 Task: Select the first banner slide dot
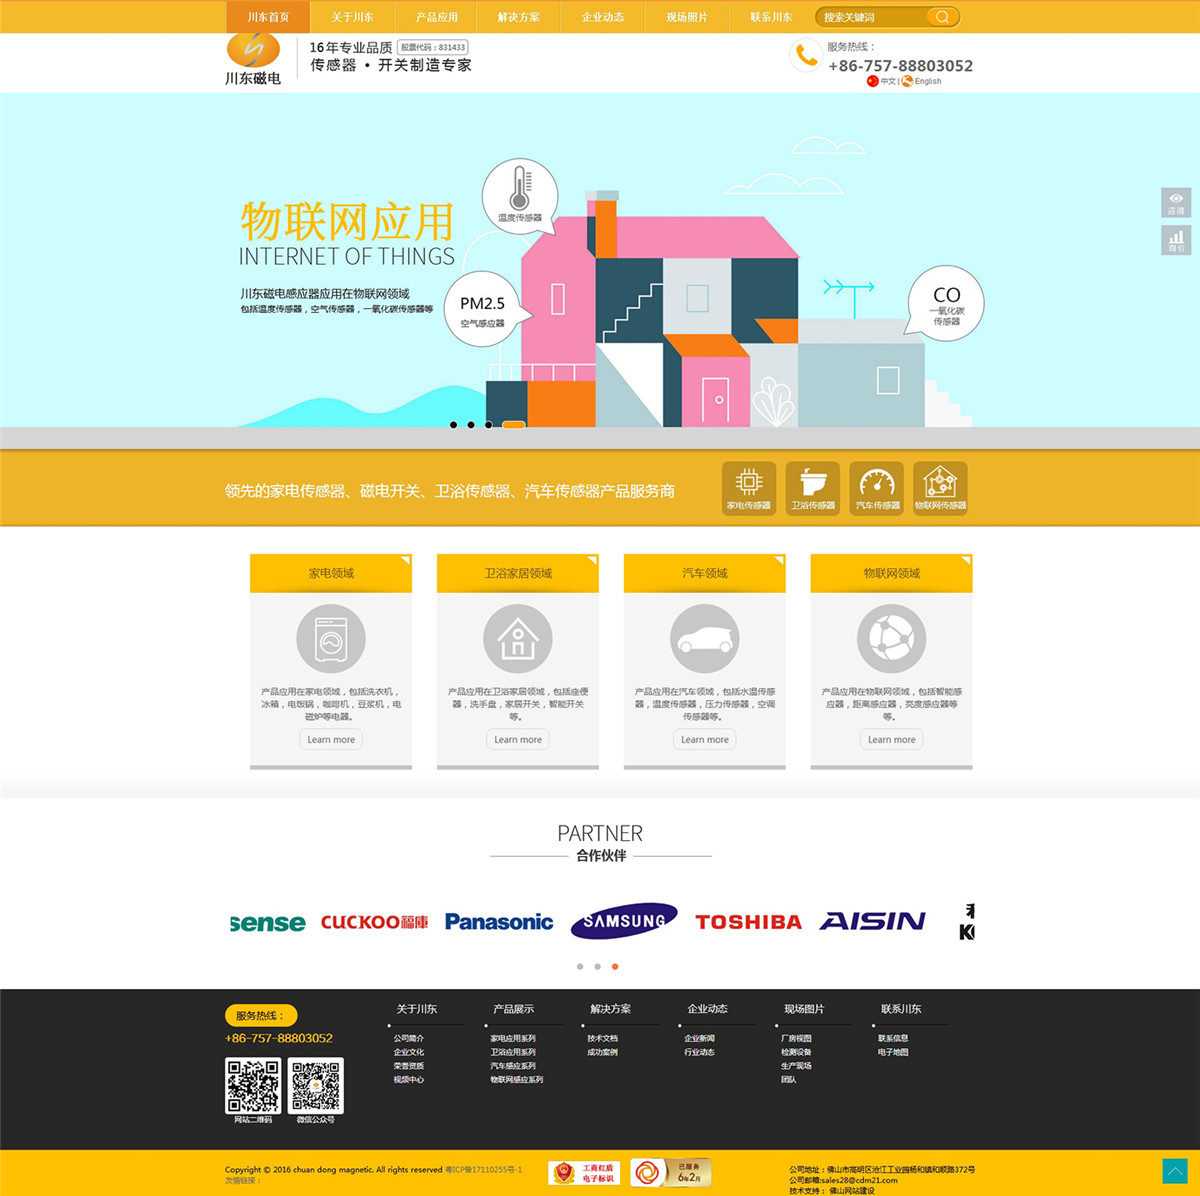454,425
